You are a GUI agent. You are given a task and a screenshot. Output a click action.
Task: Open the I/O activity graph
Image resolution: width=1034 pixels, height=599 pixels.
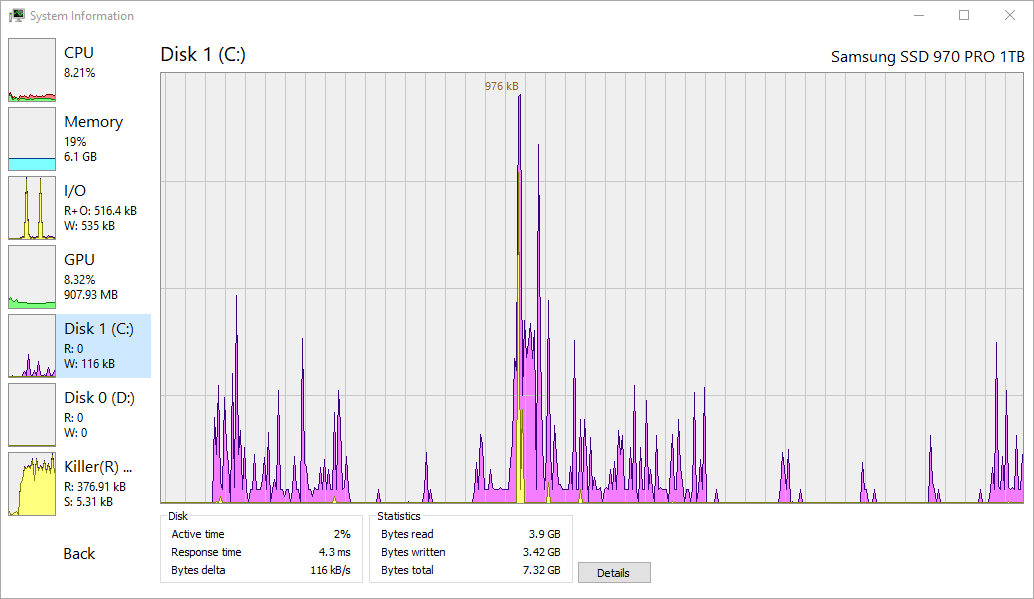31,209
